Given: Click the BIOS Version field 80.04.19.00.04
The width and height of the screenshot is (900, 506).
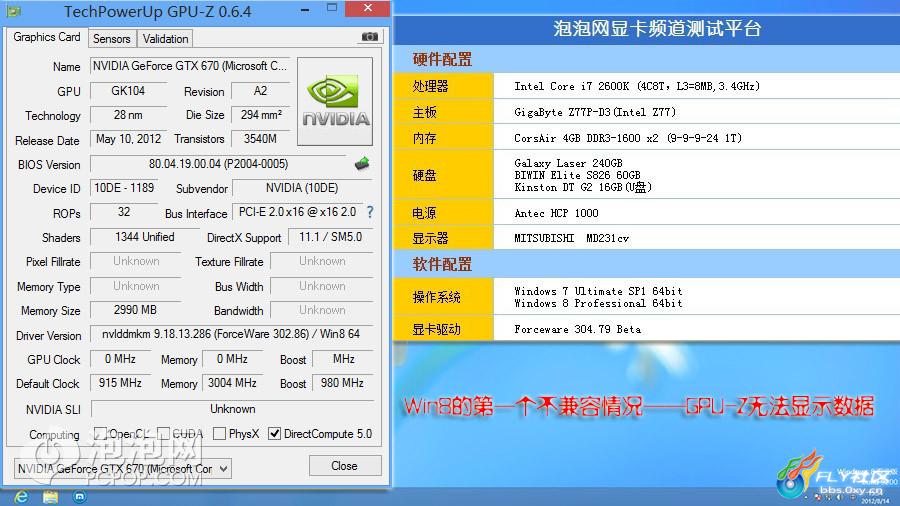Looking at the screenshot, I should [x=218, y=164].
